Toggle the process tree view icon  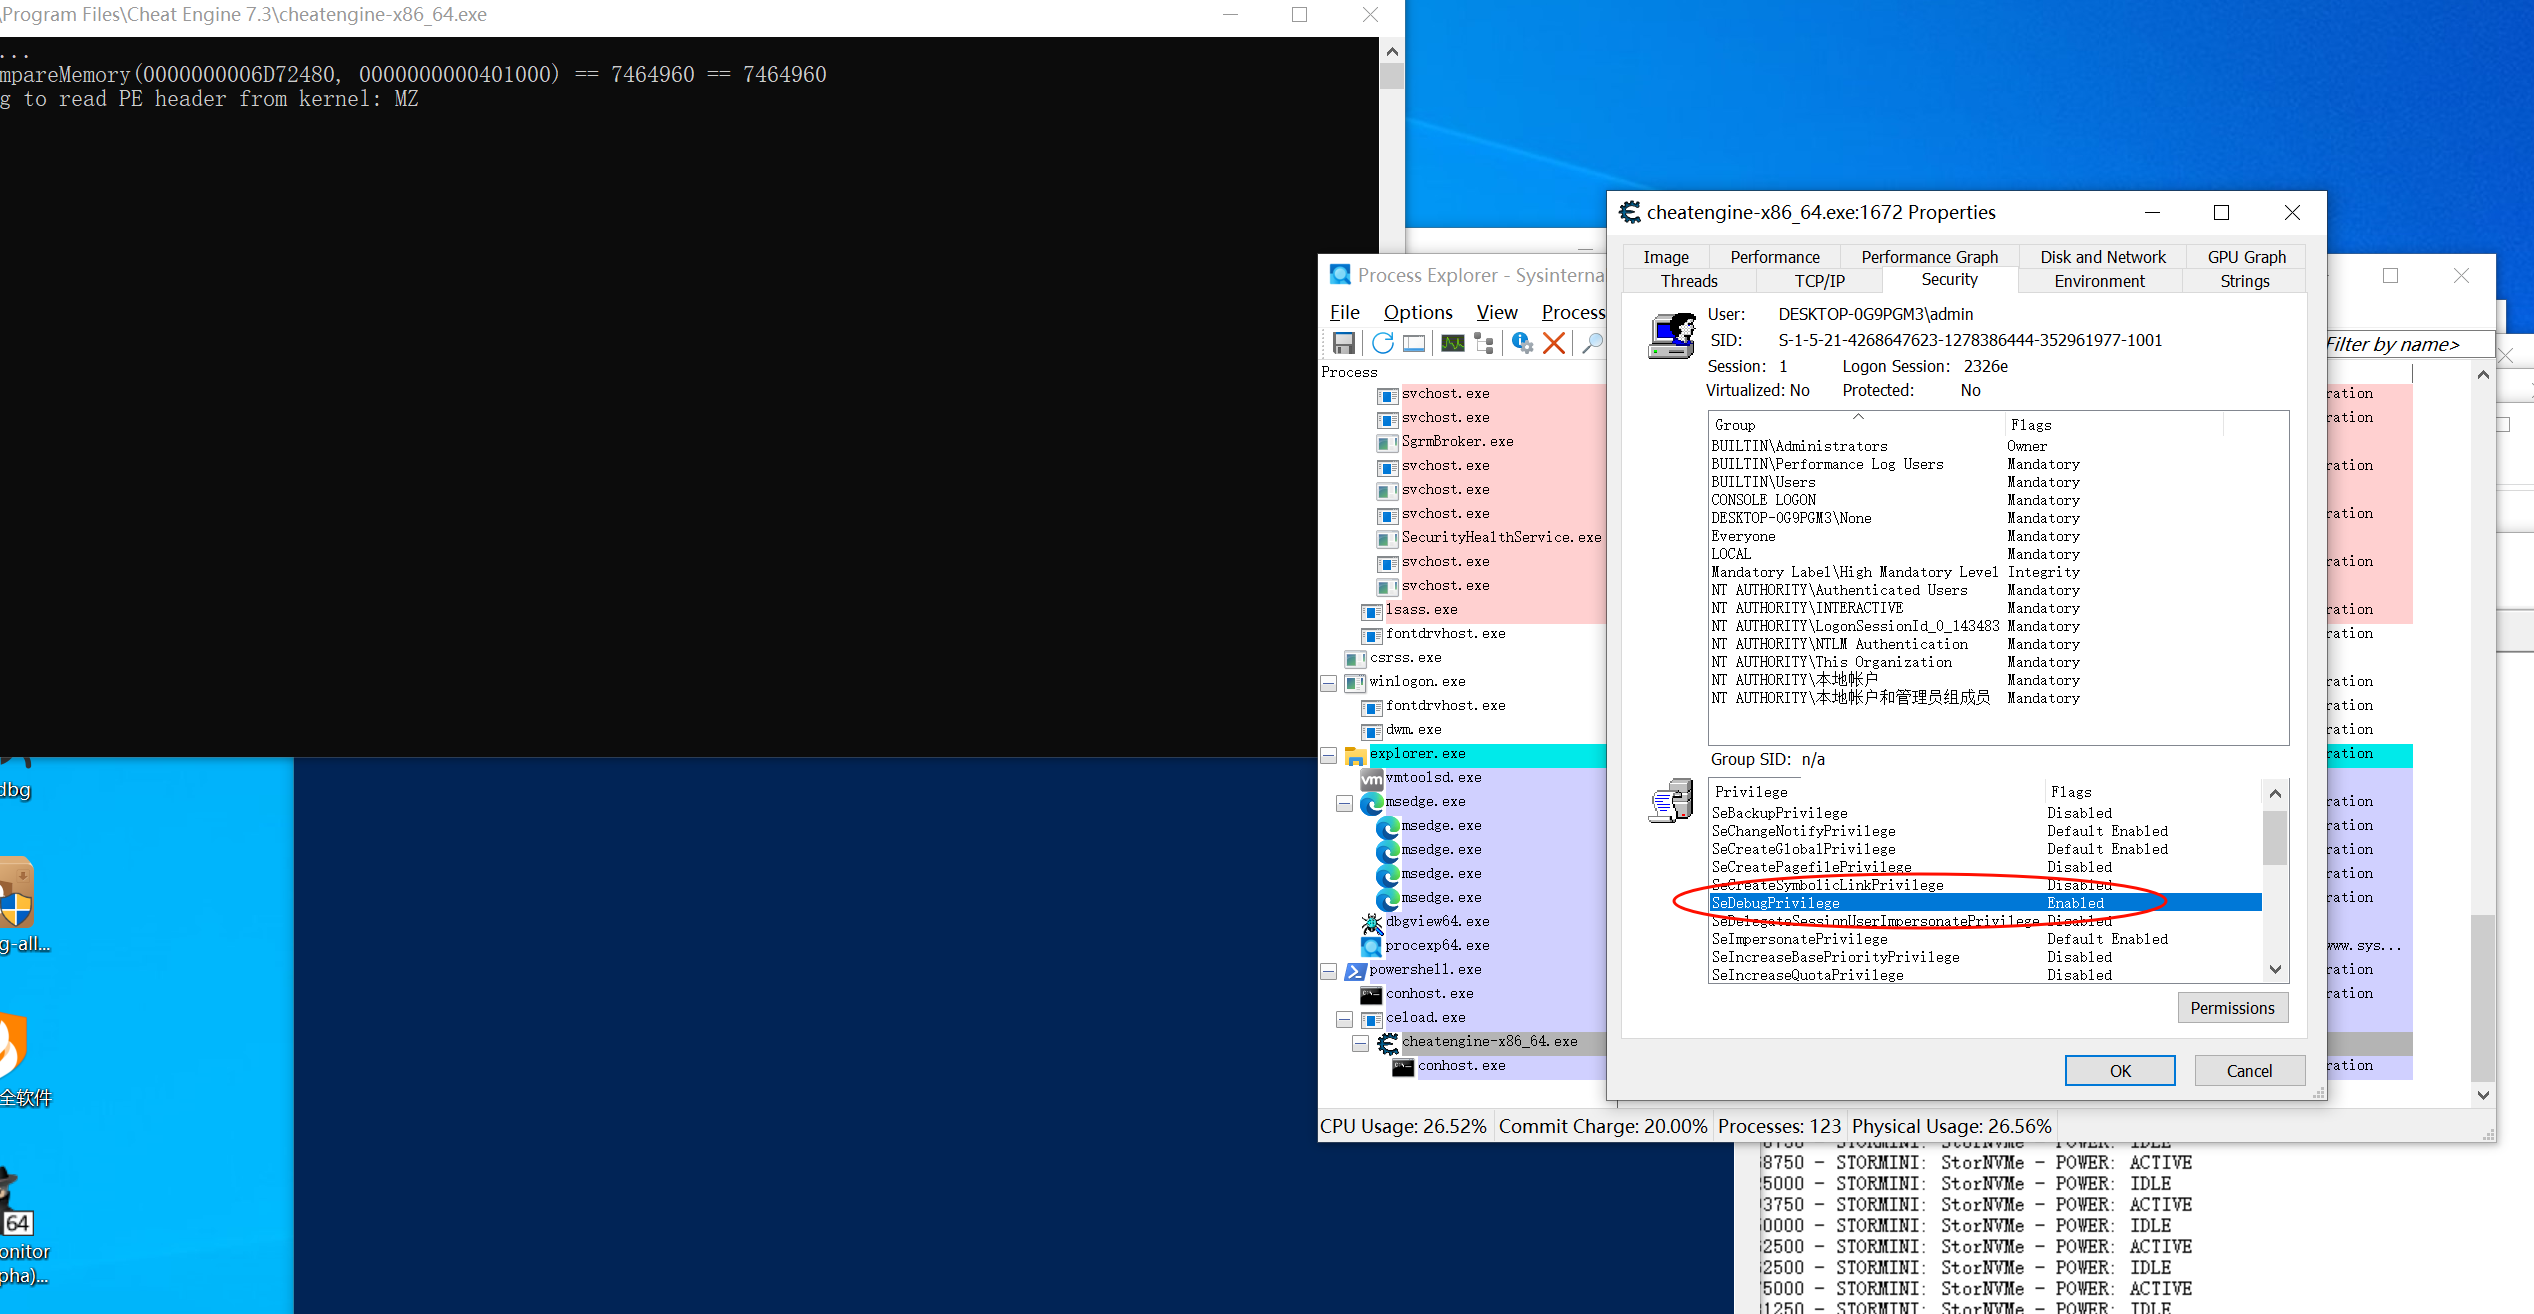(1484, 343)
